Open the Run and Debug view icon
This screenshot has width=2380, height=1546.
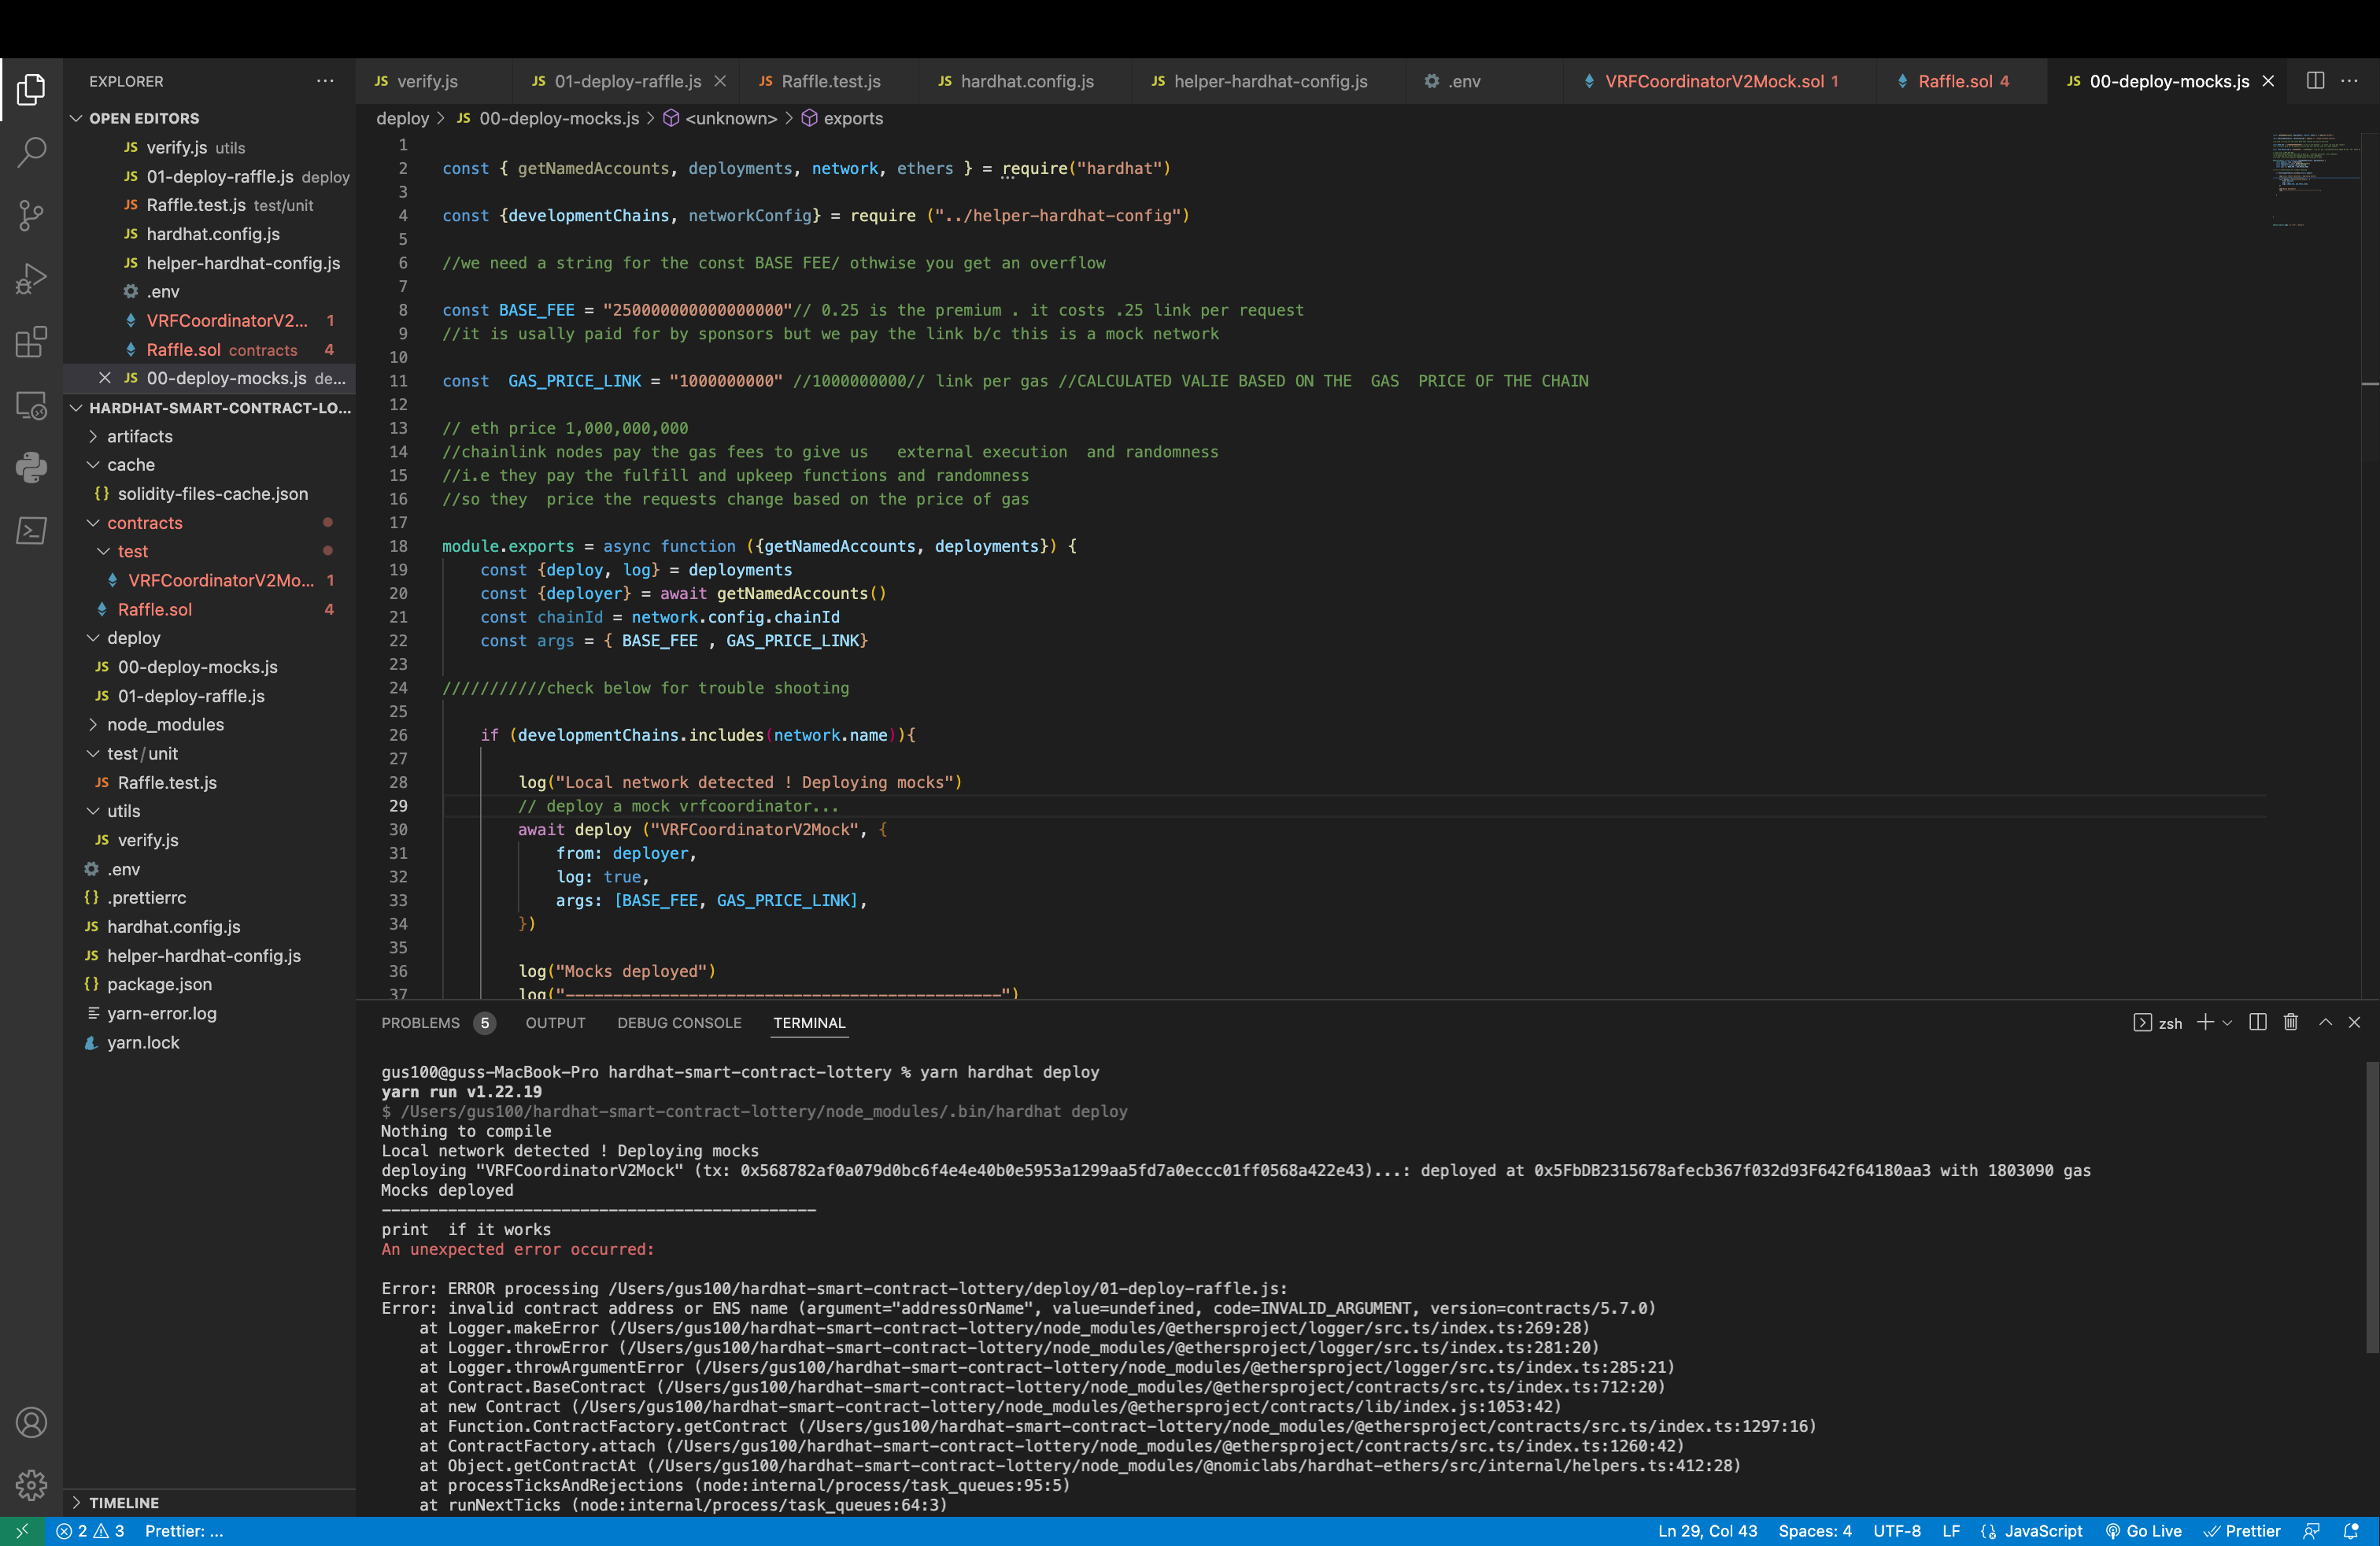(31, 278)
